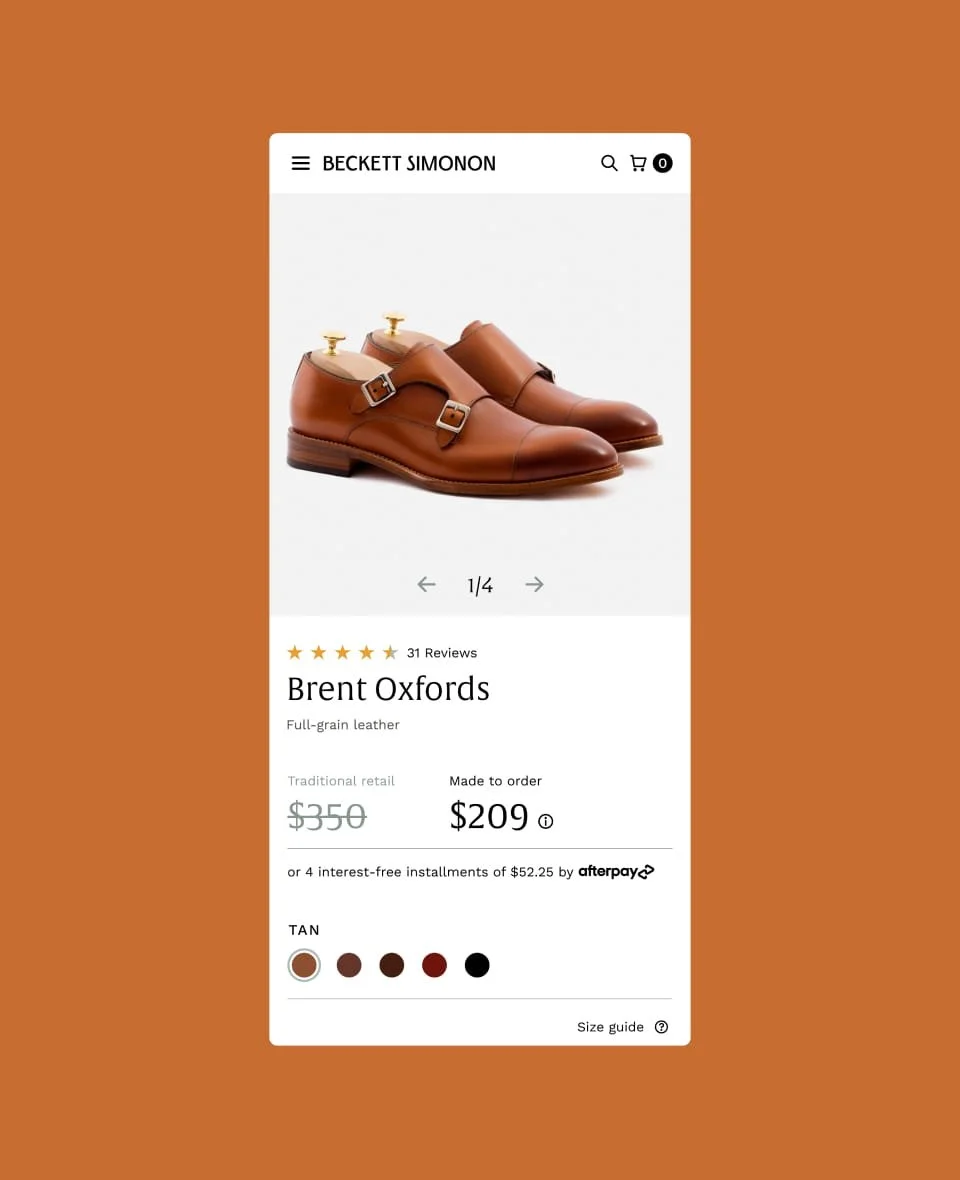960x1180 pixels.
Task: Click the Size guide question mark icon
Action: point(661,1027)
